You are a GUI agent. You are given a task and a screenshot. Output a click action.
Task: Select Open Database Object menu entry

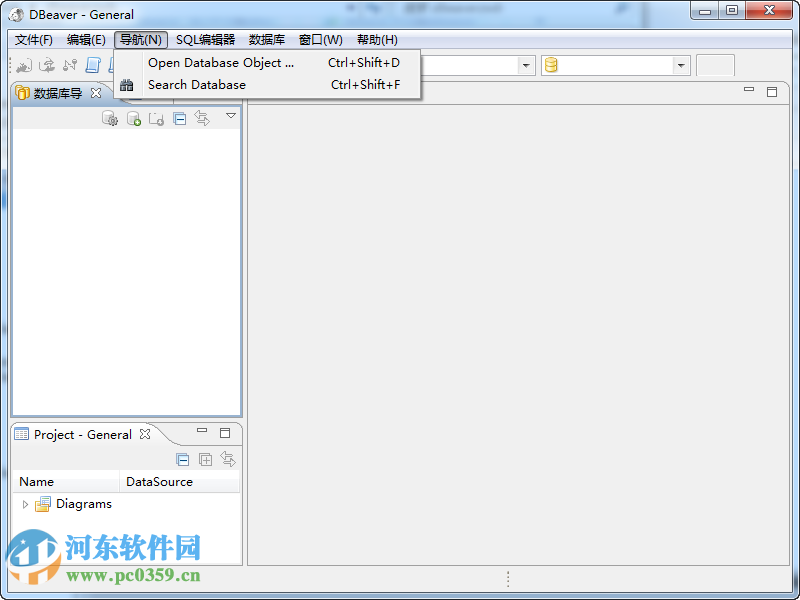pos(222,63)
